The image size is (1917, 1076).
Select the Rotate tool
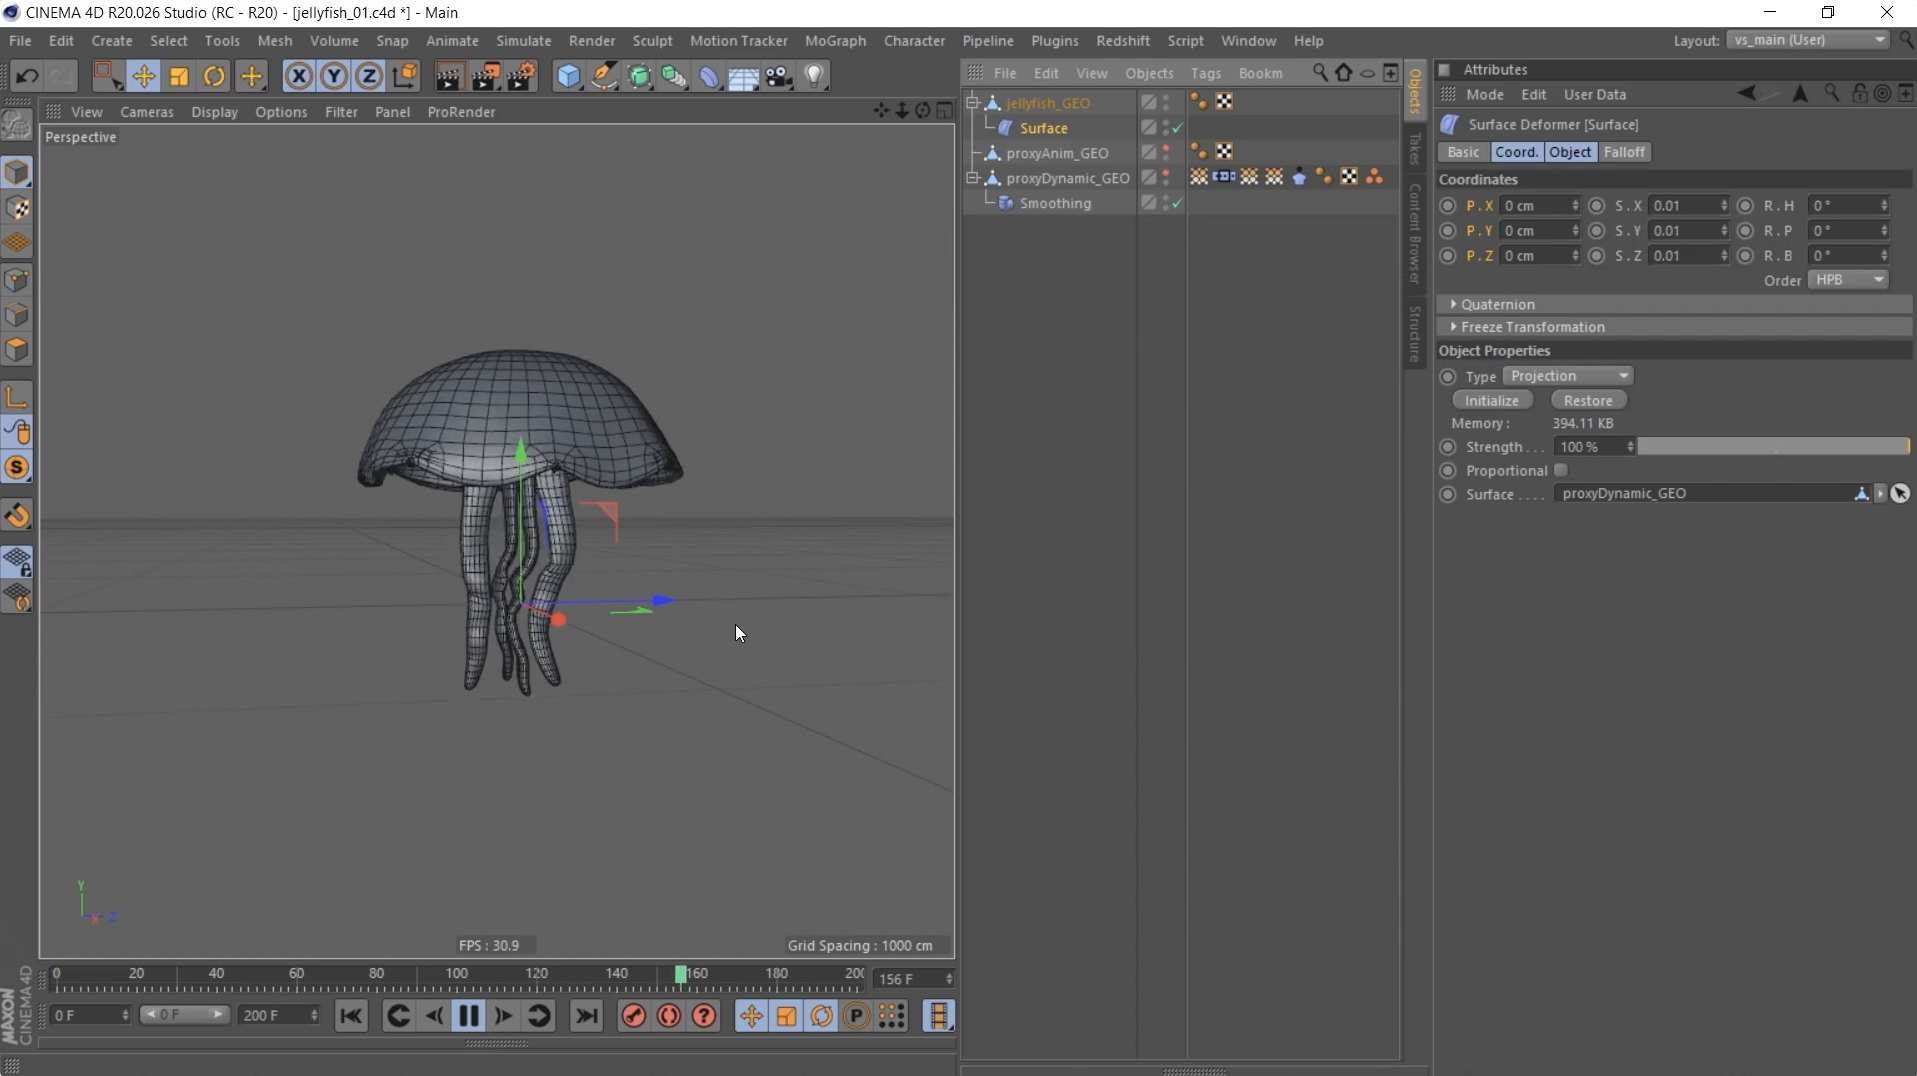[213, 76]
